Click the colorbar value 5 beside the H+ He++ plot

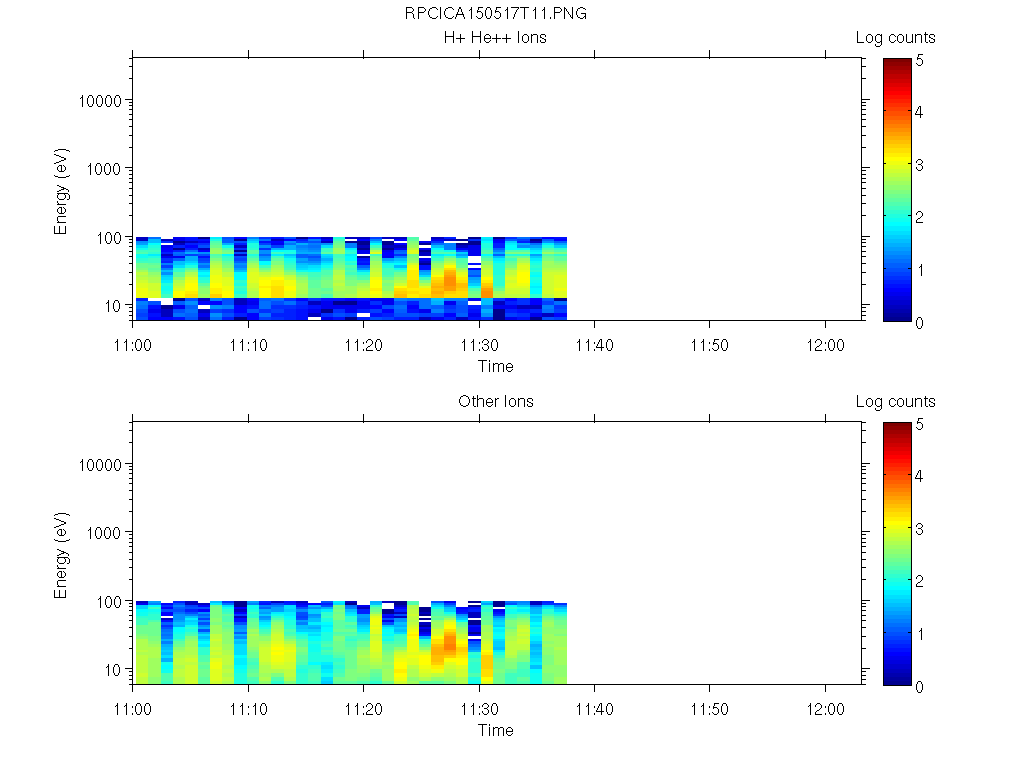coord(920,61)
